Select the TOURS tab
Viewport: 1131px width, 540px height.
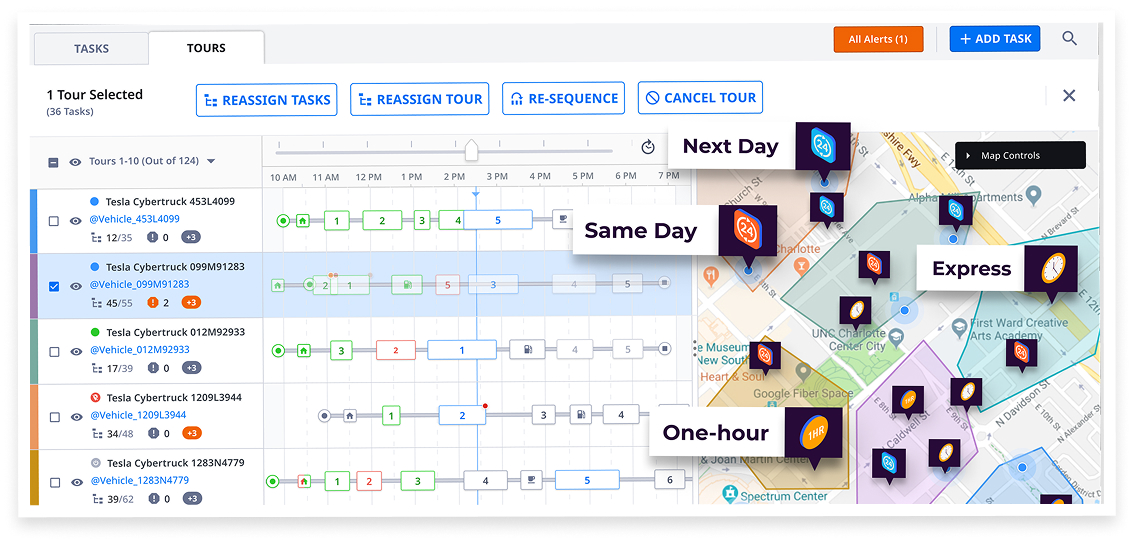pos(206,48)
